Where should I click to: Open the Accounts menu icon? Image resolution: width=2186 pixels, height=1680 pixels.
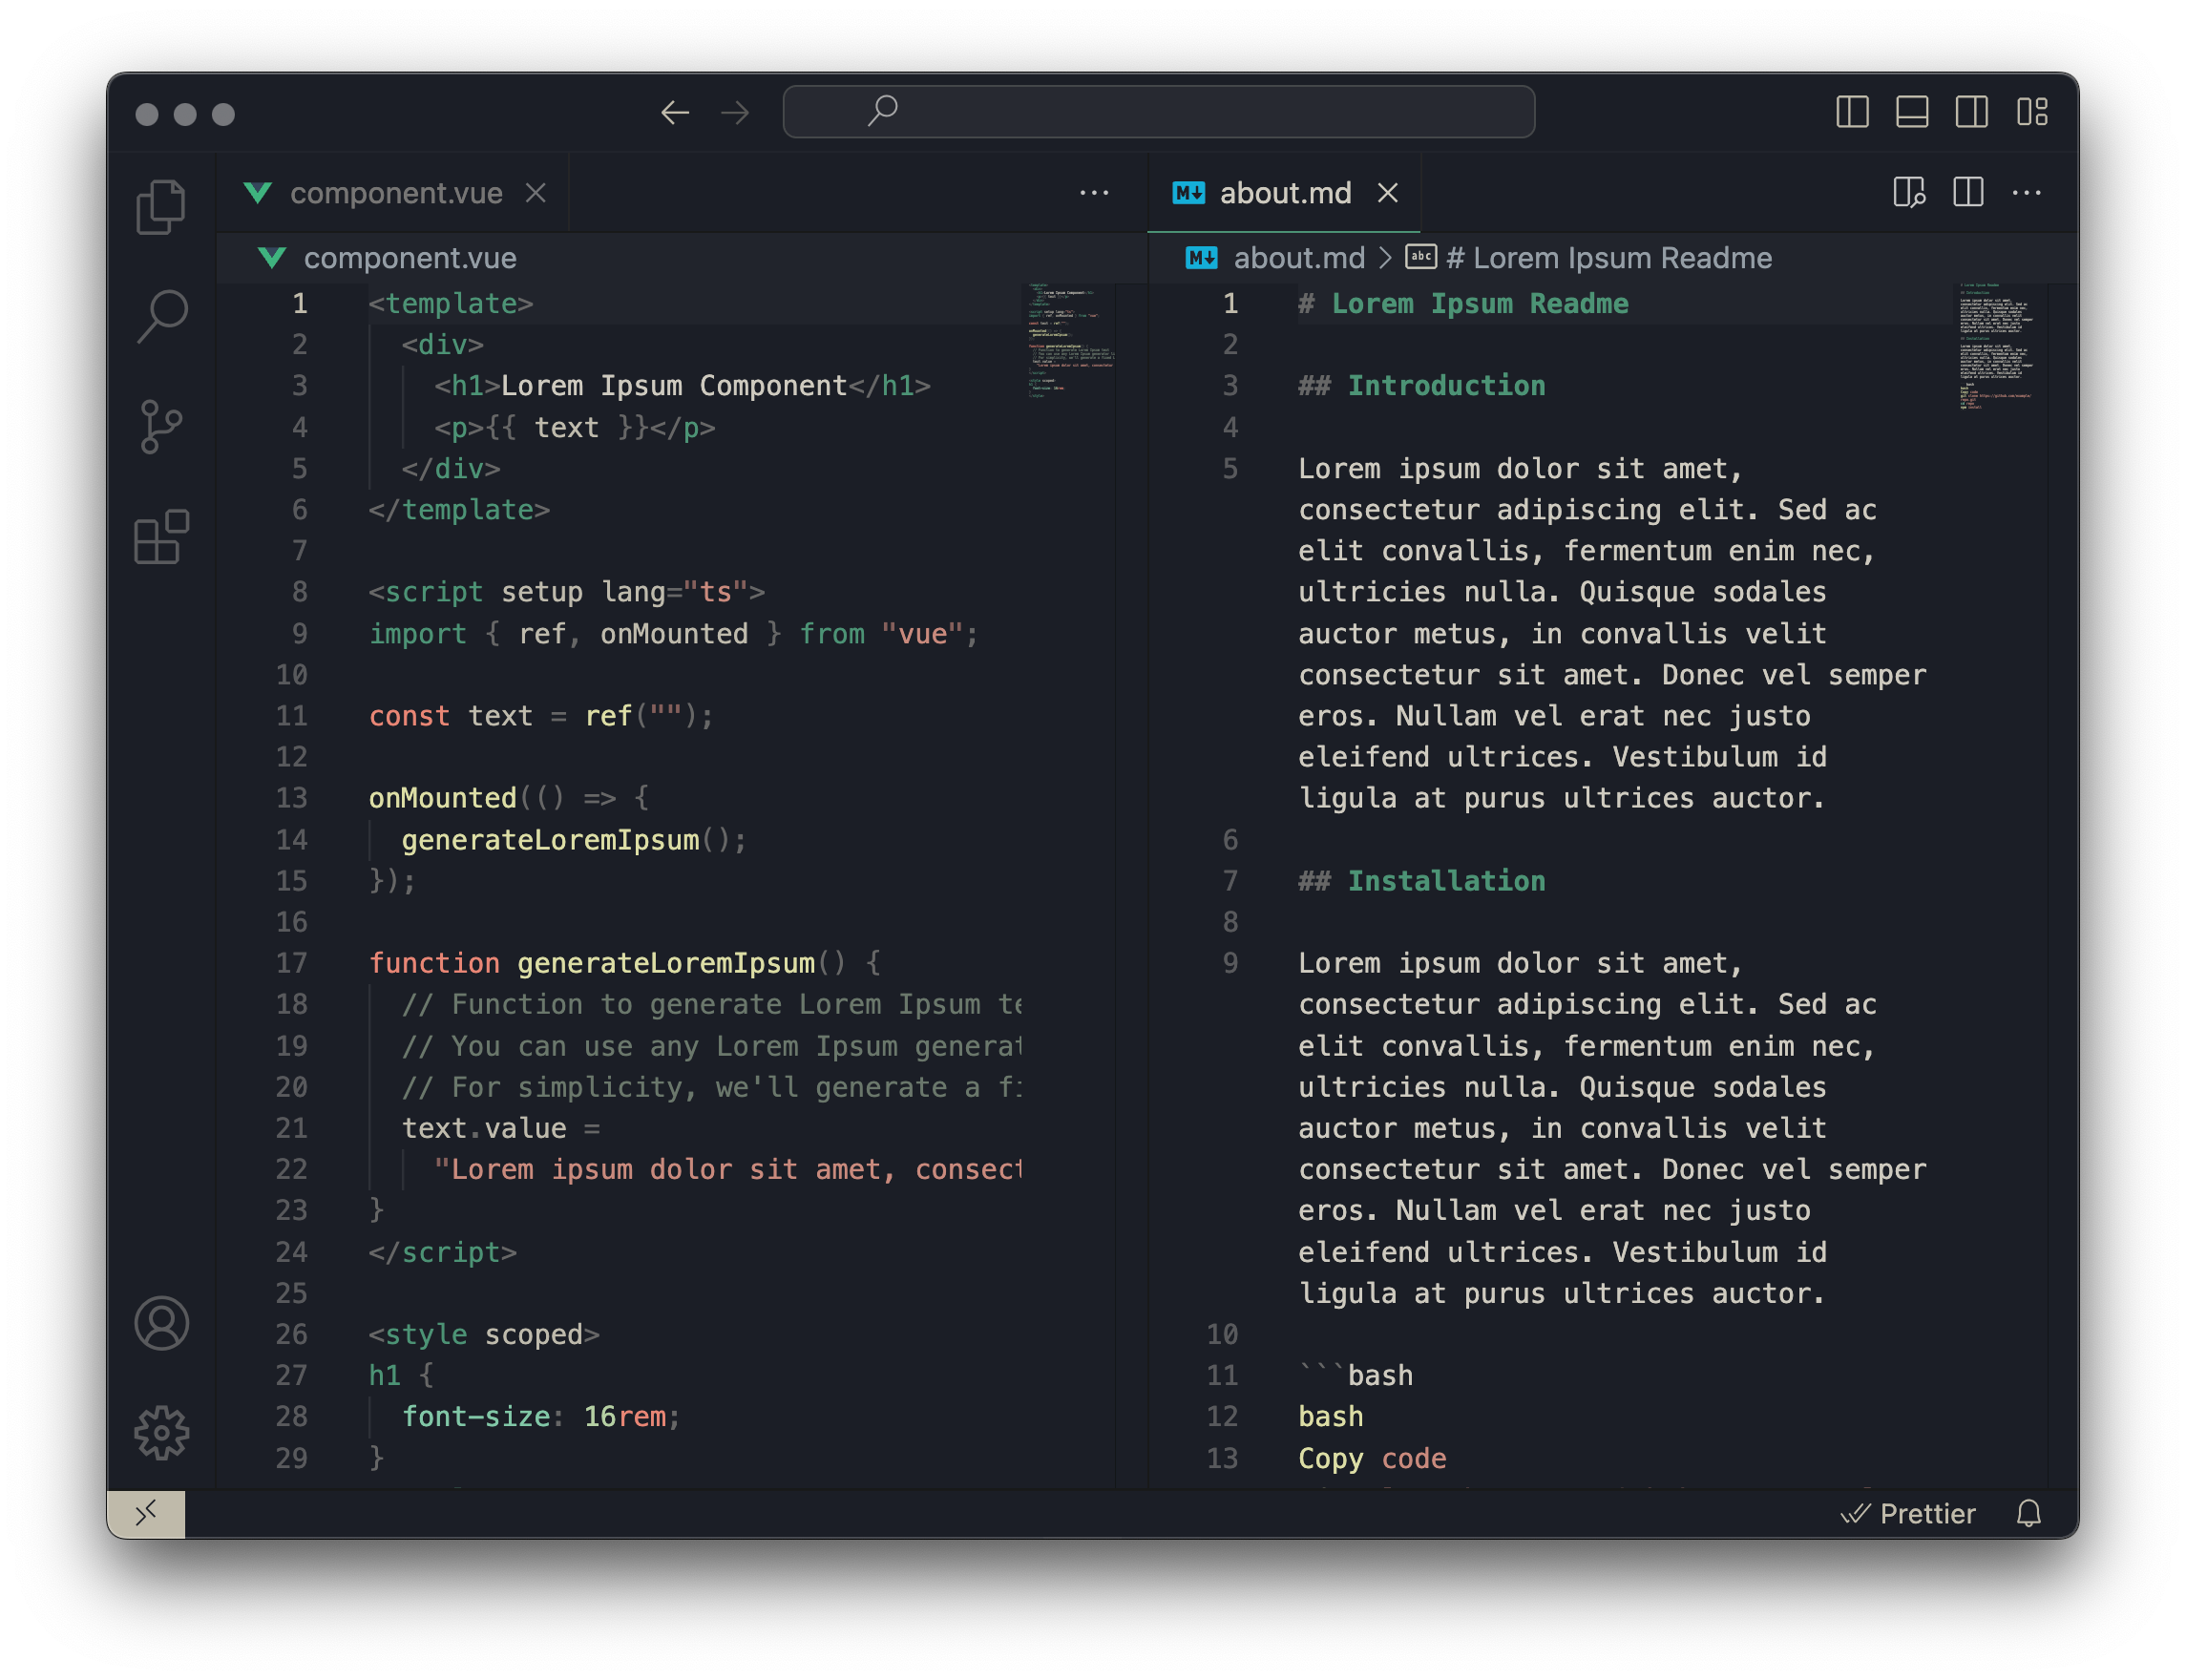click(161, 1323)
